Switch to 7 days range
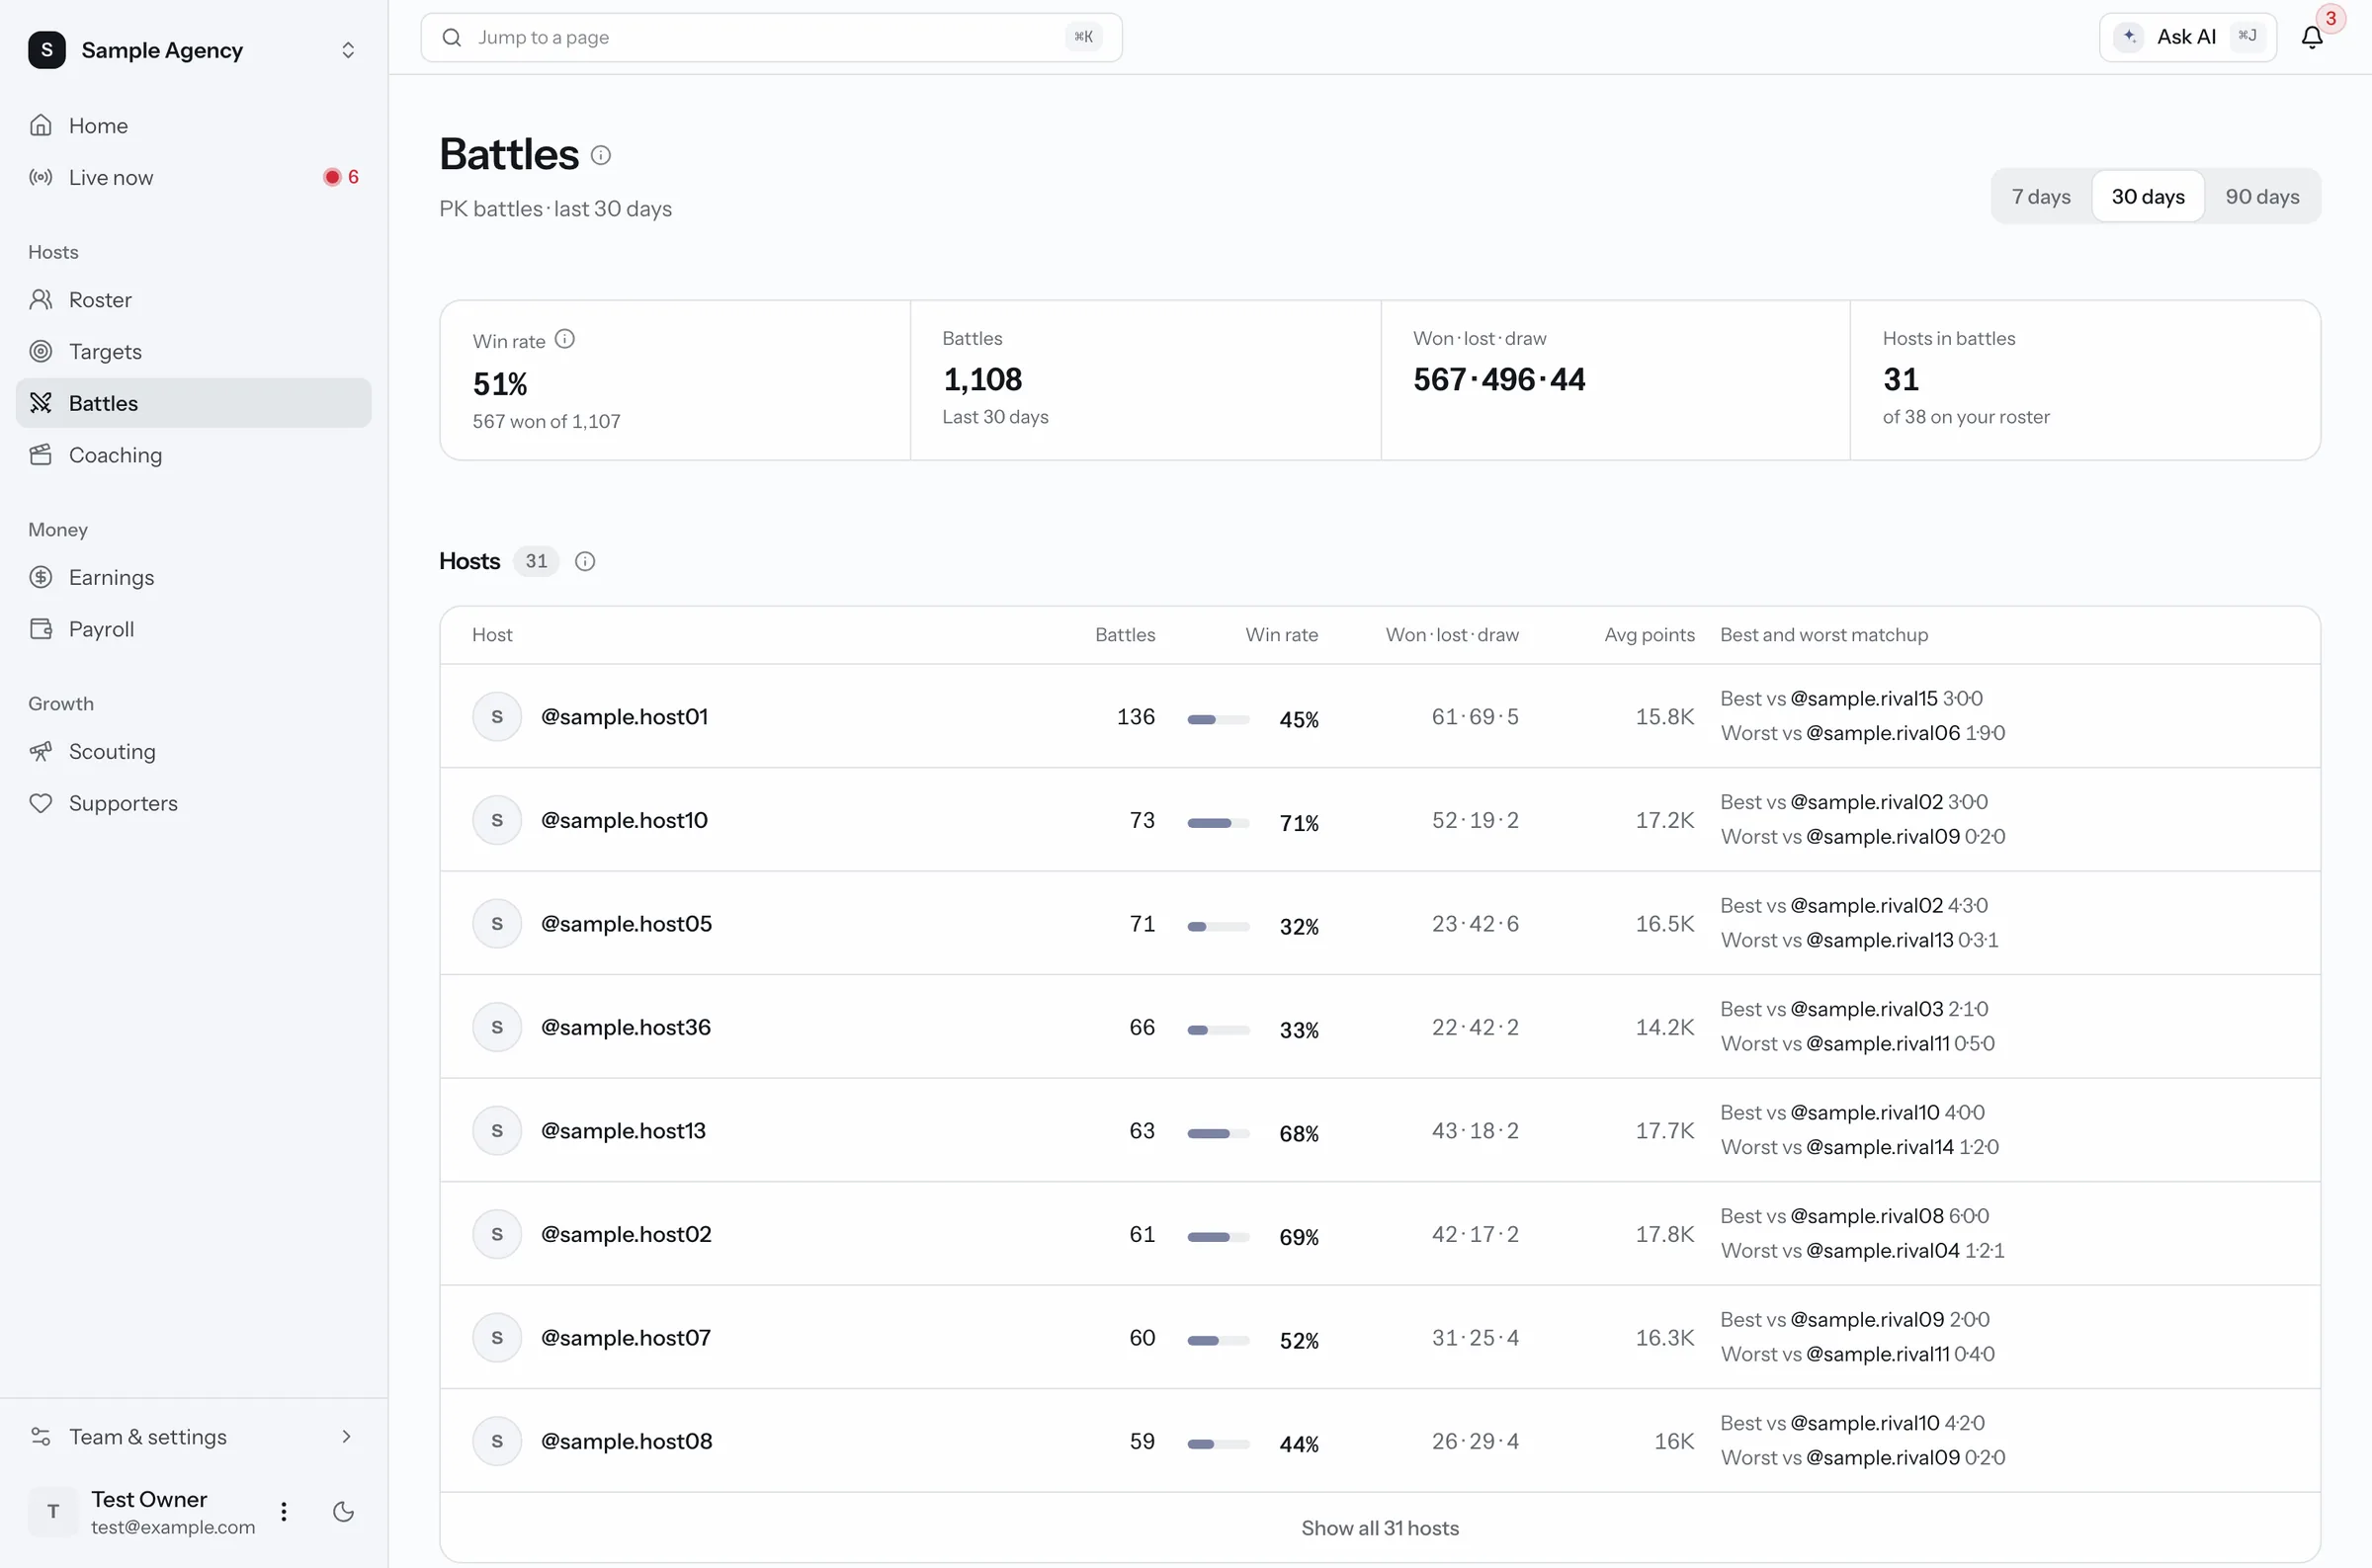Screen dimensions: 2372x1568 point(2041,196)
